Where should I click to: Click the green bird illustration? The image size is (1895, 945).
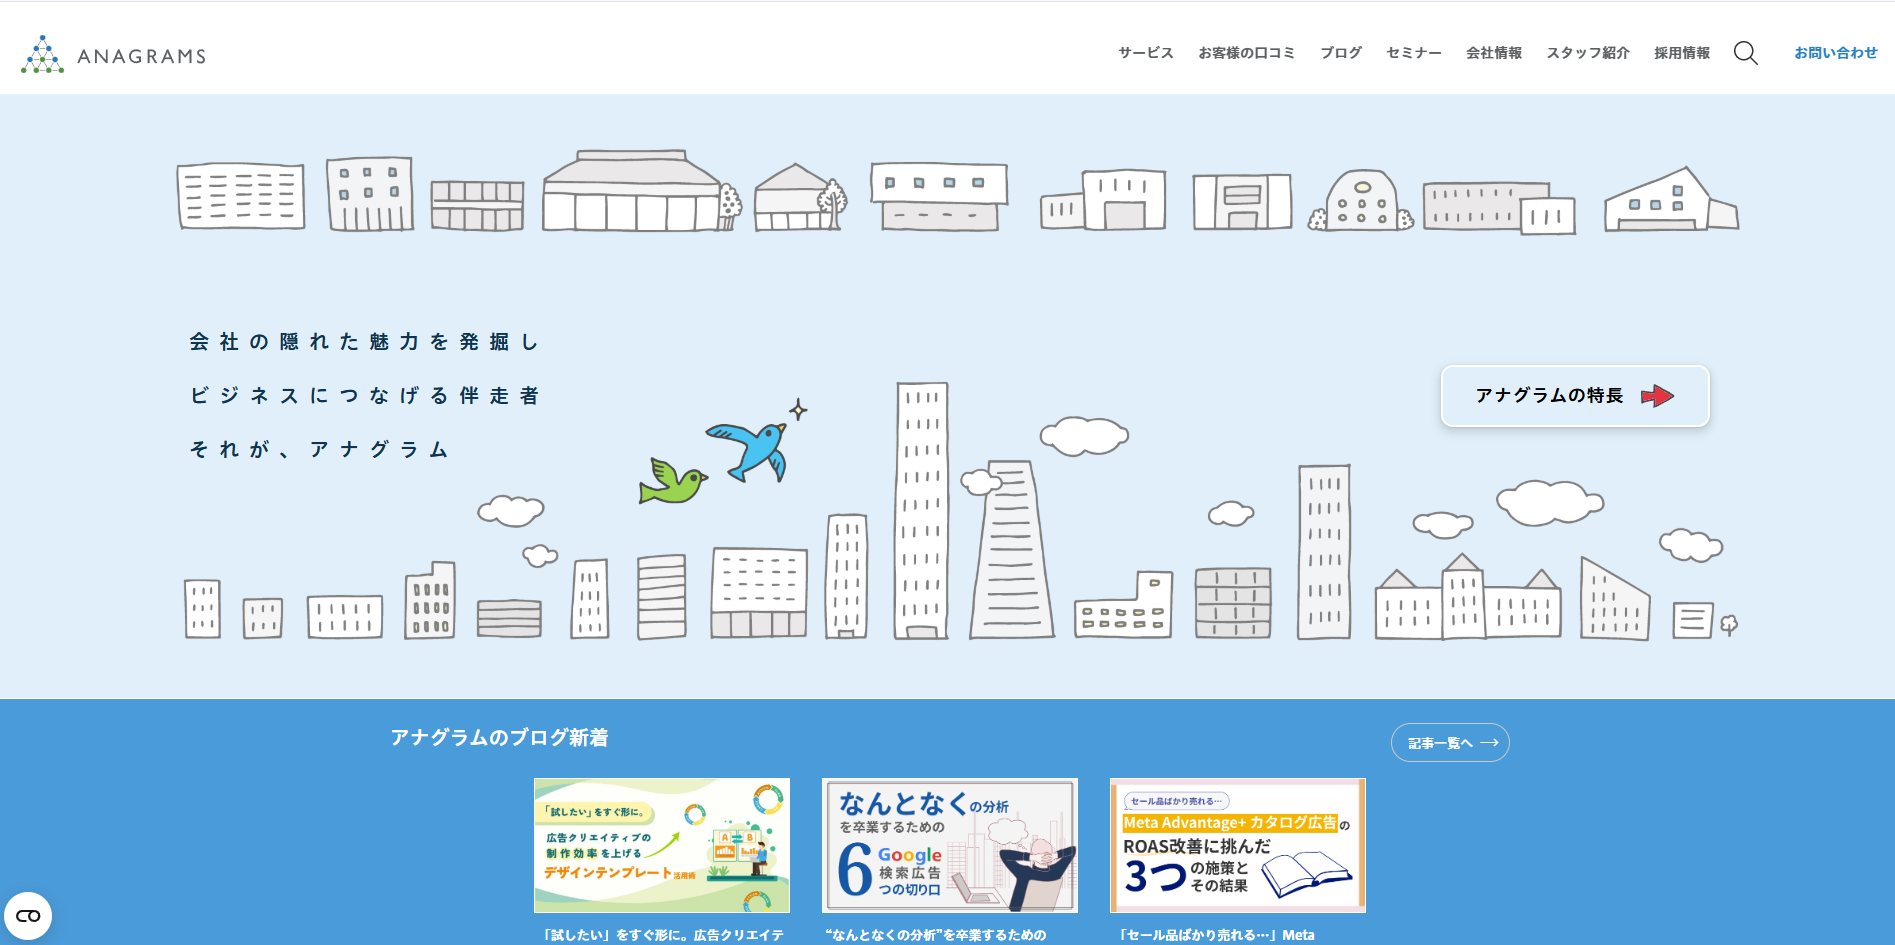click(x=671, y=483)
